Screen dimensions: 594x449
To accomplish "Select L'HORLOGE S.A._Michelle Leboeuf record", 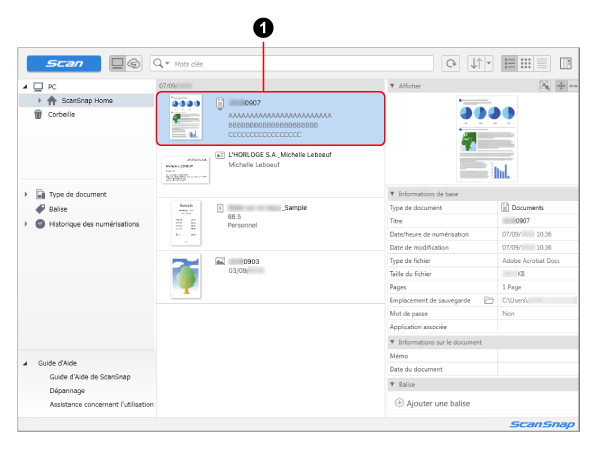I will pyautogui.click(x=280, y=155).
